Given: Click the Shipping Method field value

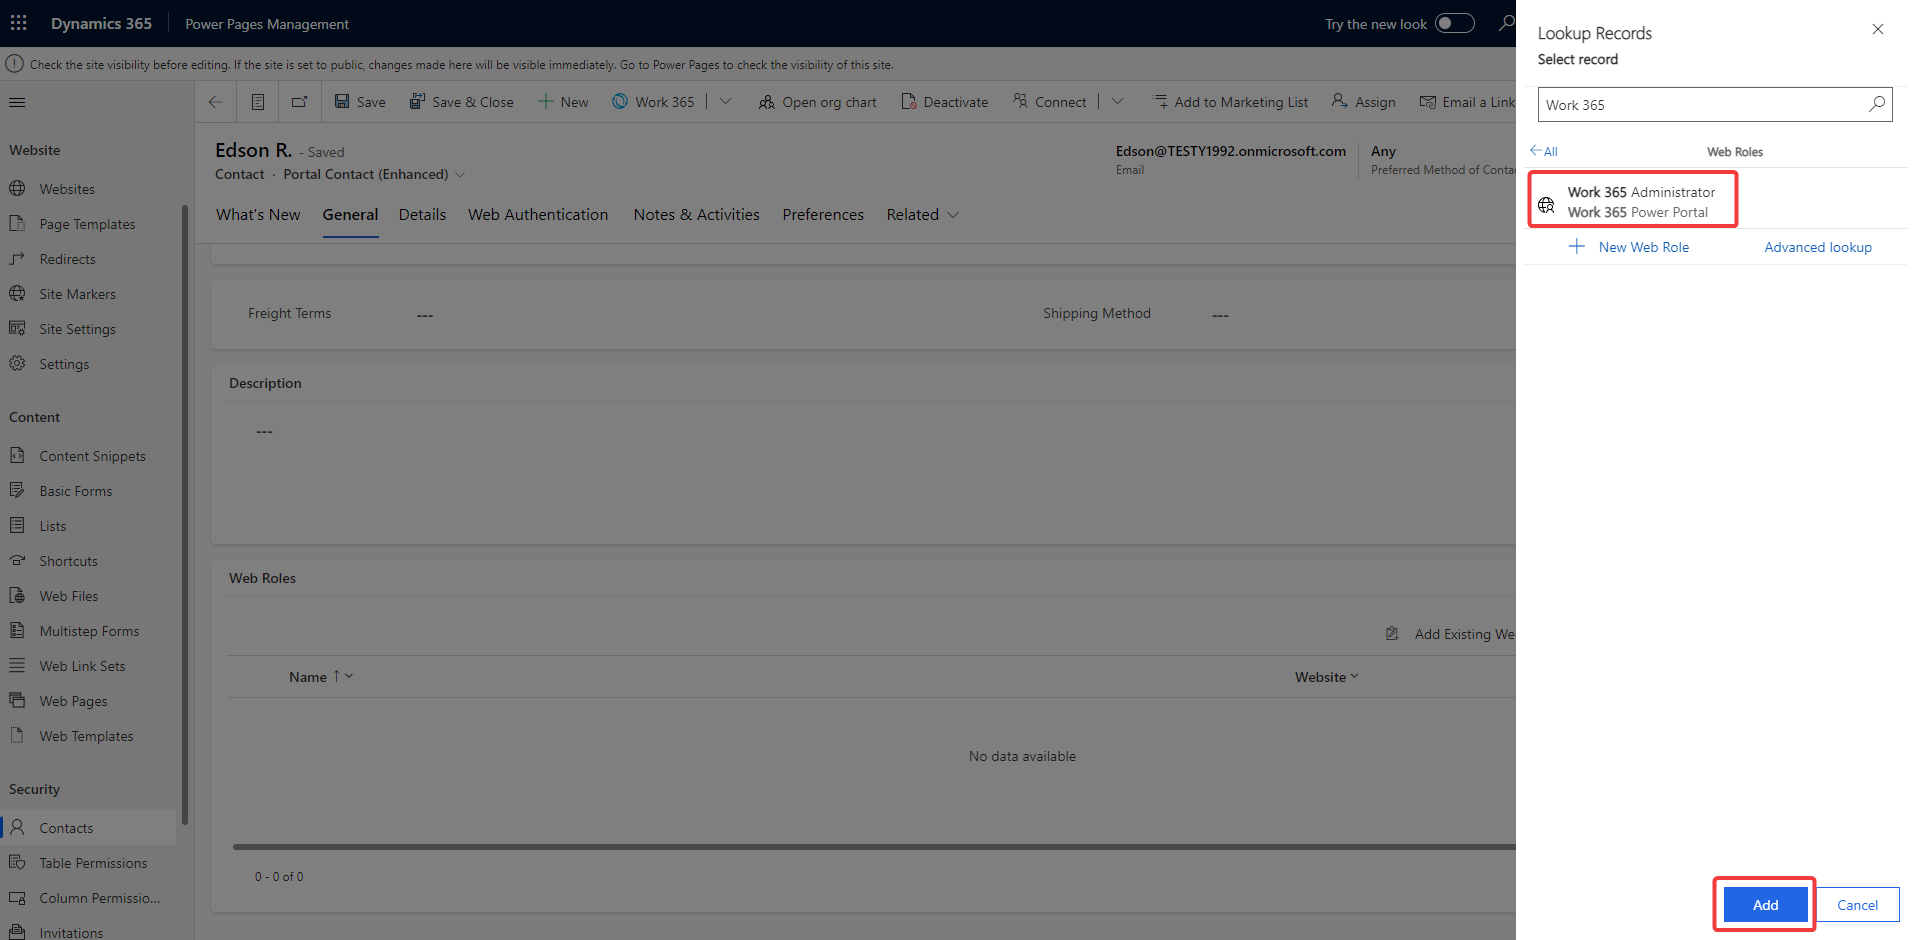Looking at the screenshot, I should [1220, 315].
